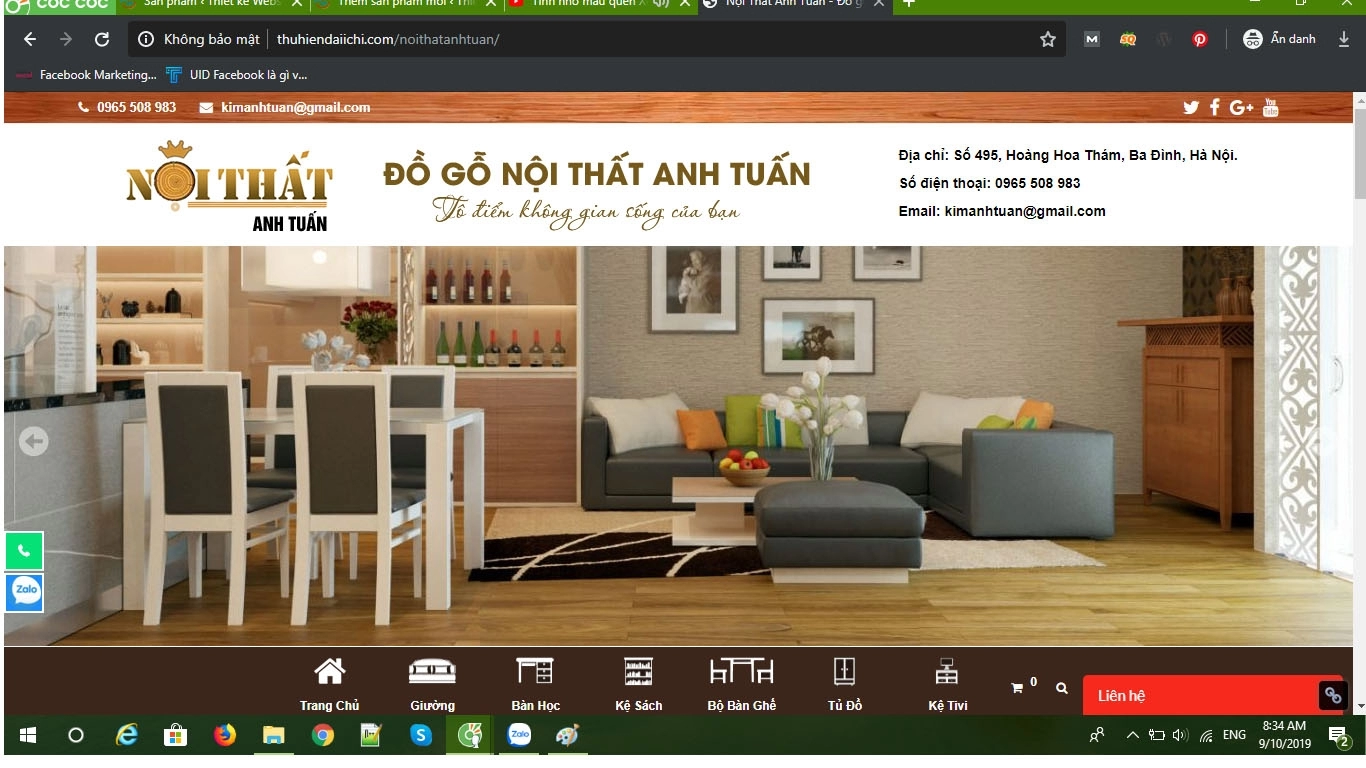
Task: Select the Giường (bed) menu icon
Action: coord(431,668)
